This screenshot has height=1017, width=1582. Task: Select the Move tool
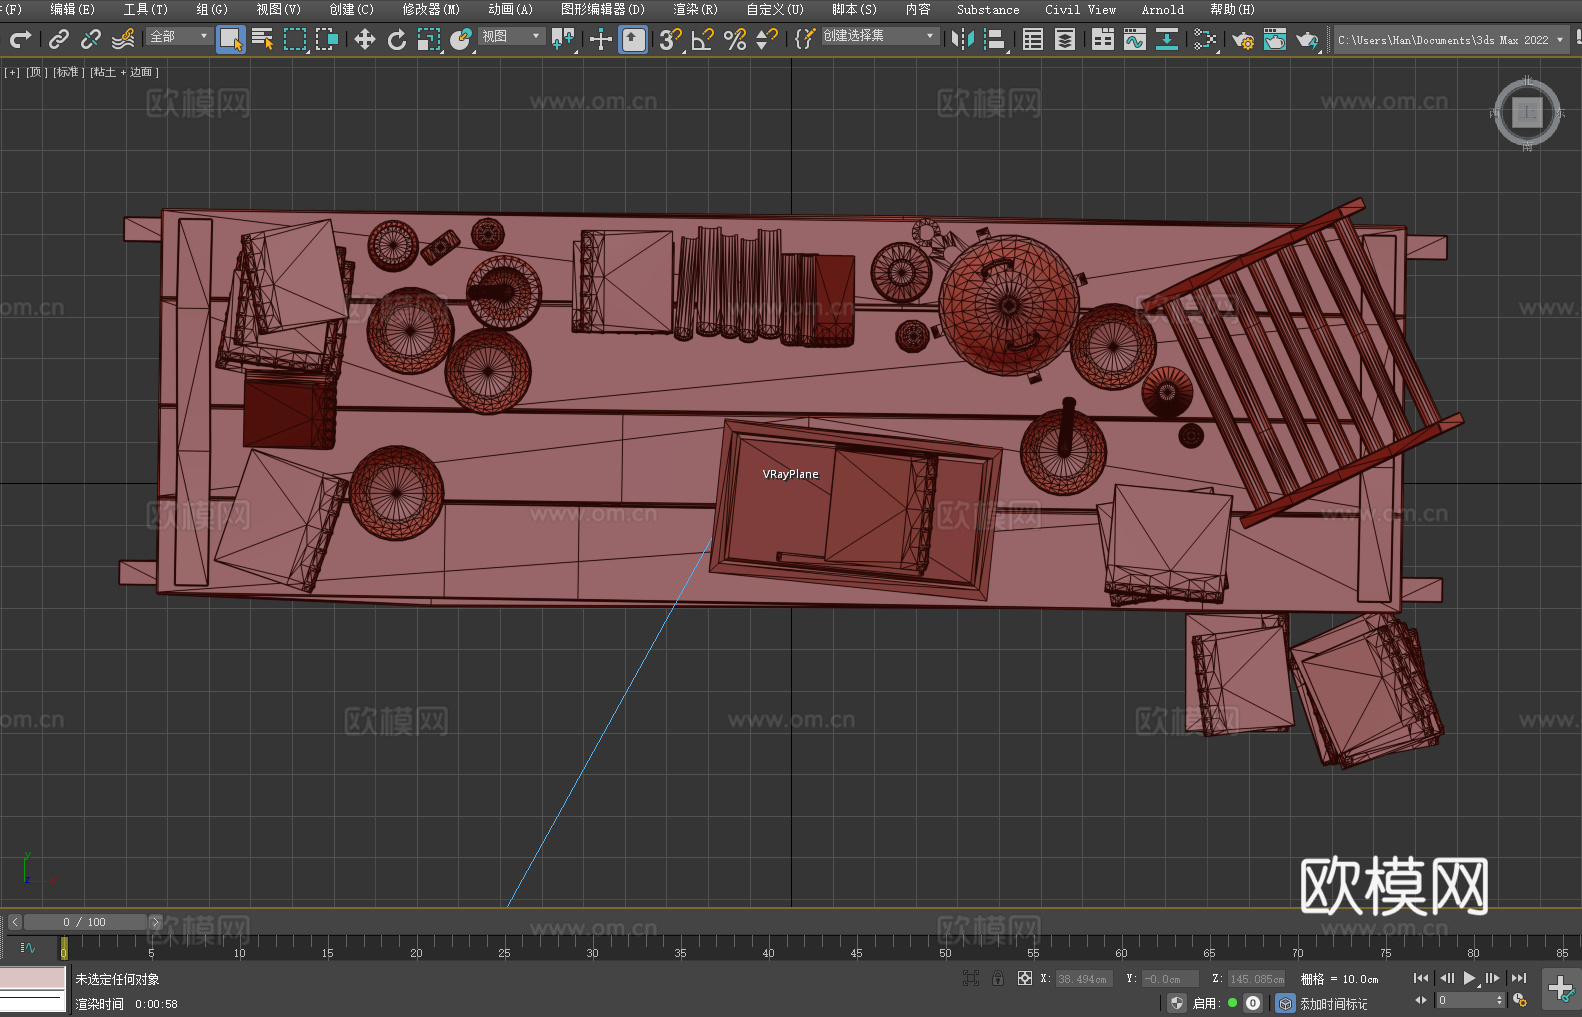pyautogui.click(x=365, y=39)
